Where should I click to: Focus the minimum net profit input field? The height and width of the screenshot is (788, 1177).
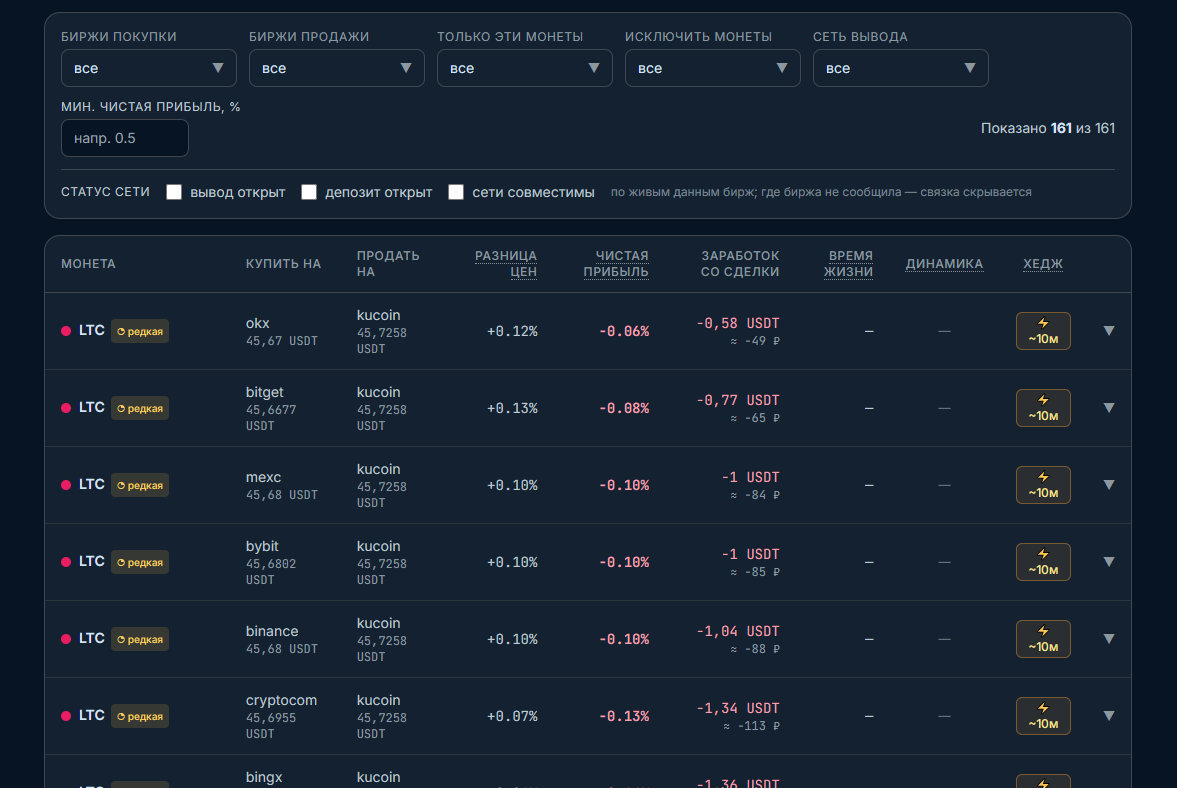[x=125, y=138]
